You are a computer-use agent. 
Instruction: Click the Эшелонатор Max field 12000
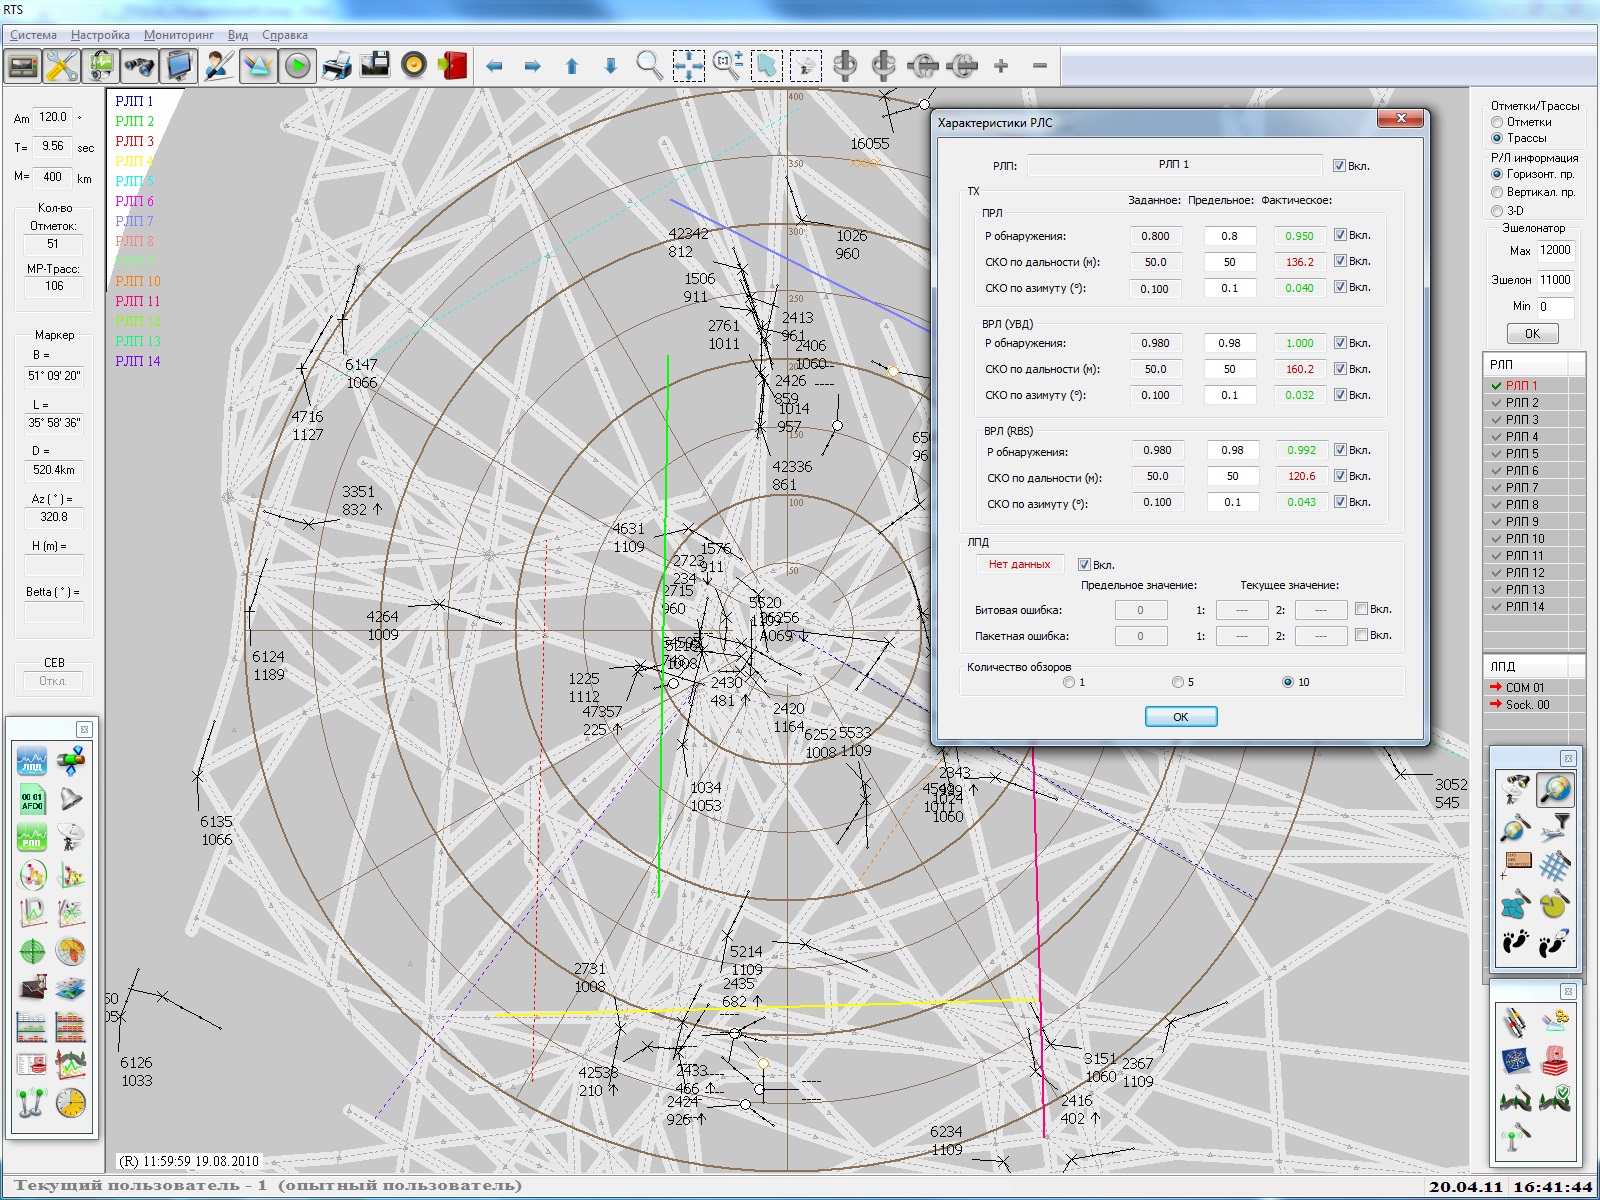(x=1555, y=250)
